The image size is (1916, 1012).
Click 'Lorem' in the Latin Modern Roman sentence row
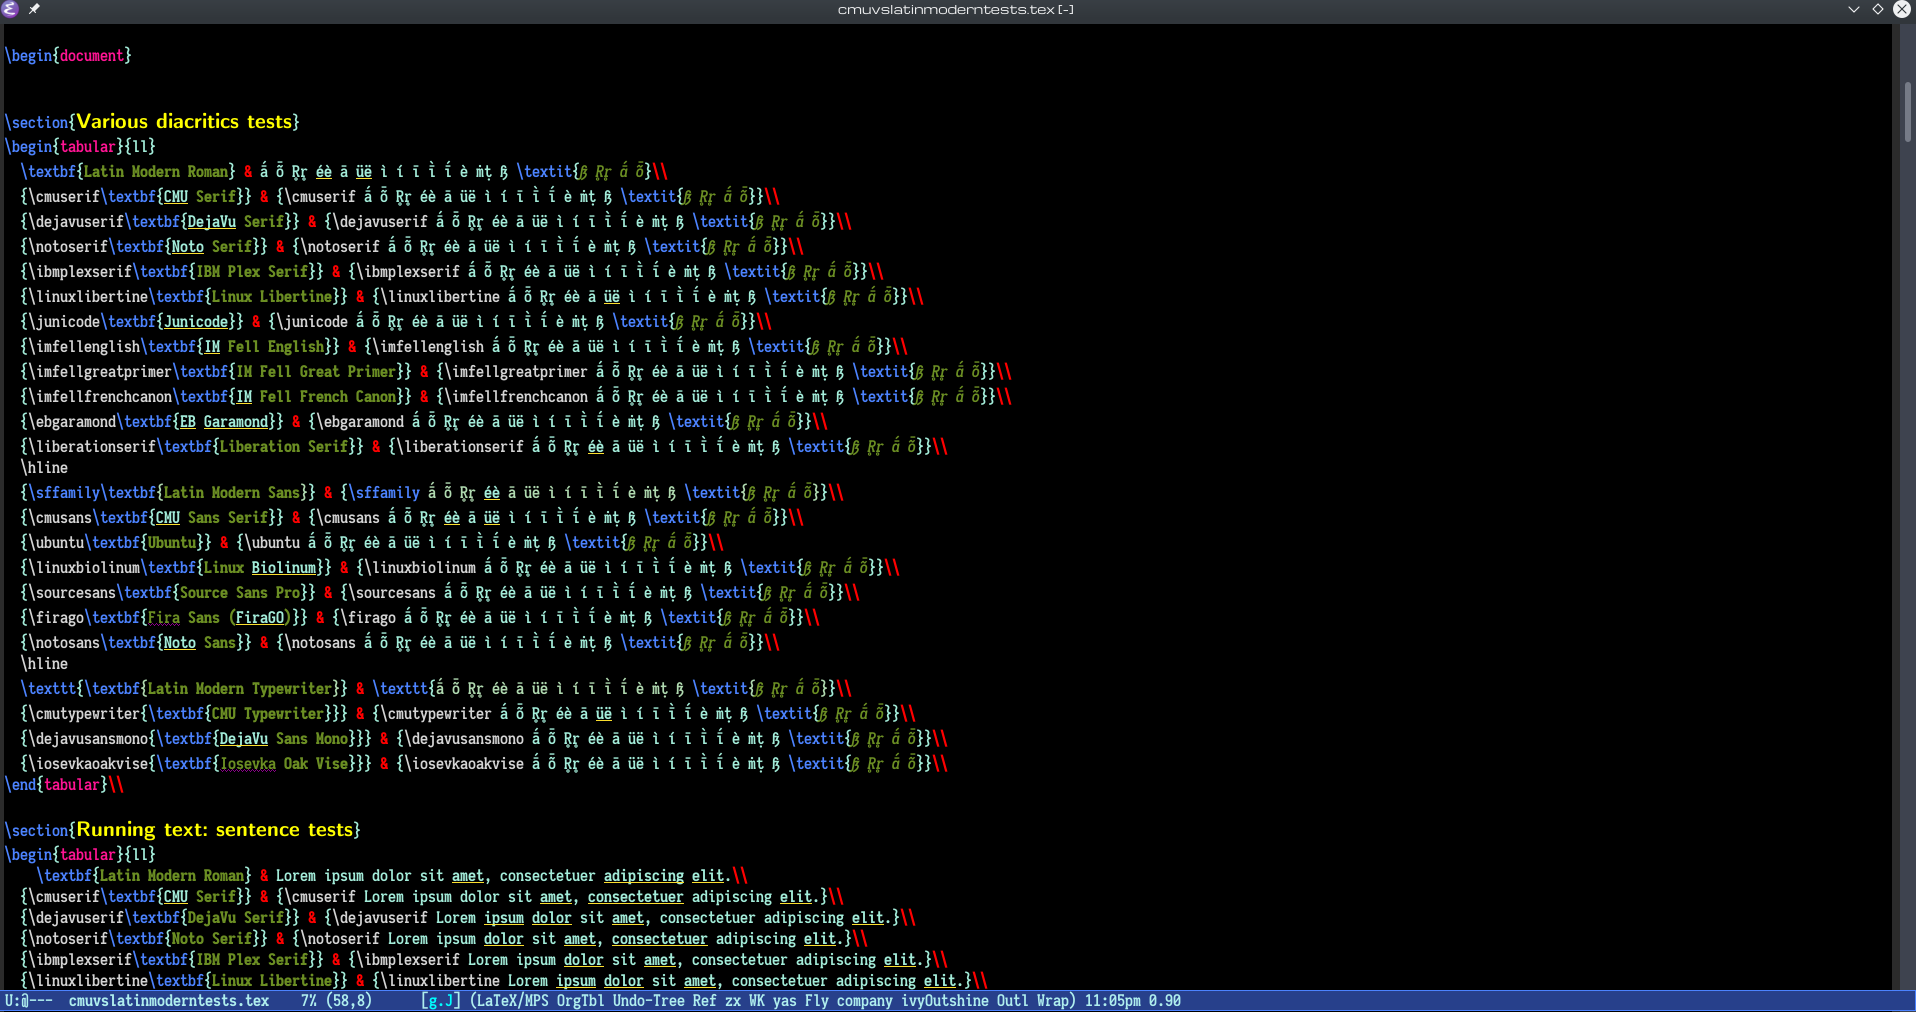(x=296, y=876)
